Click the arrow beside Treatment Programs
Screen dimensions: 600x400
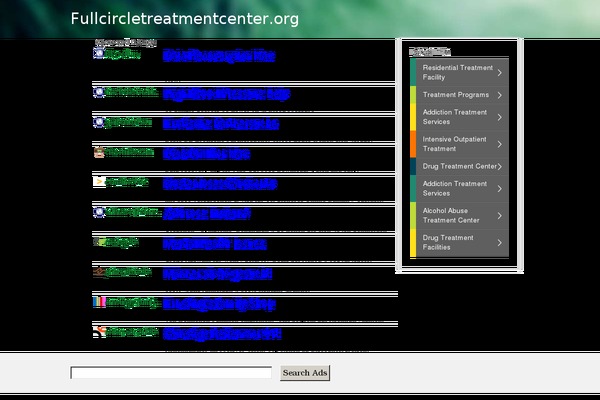point(500,95)
